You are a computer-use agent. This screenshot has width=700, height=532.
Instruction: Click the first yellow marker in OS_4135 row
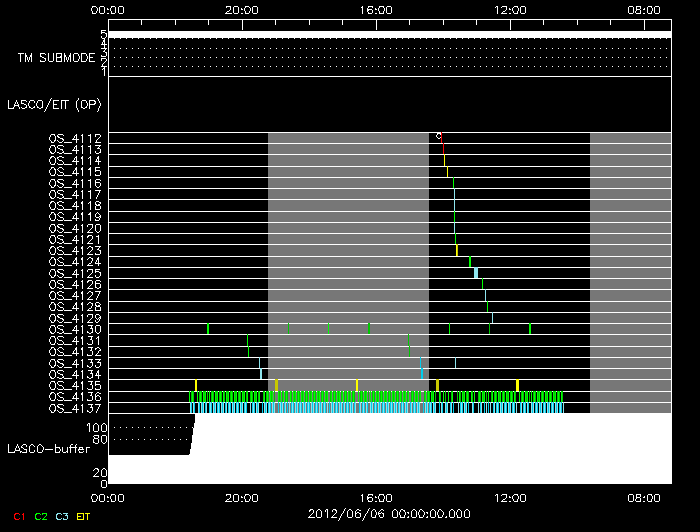click(196, 385)
